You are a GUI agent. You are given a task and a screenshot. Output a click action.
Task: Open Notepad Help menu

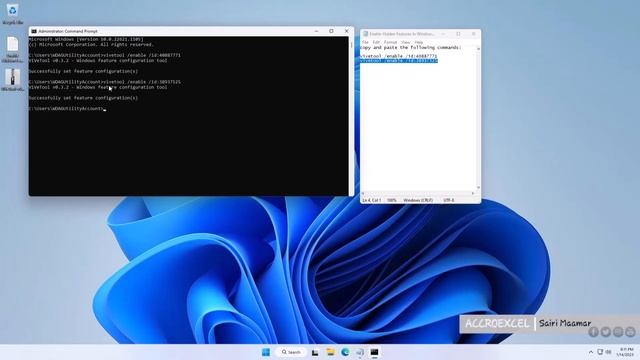pos(418,42)
